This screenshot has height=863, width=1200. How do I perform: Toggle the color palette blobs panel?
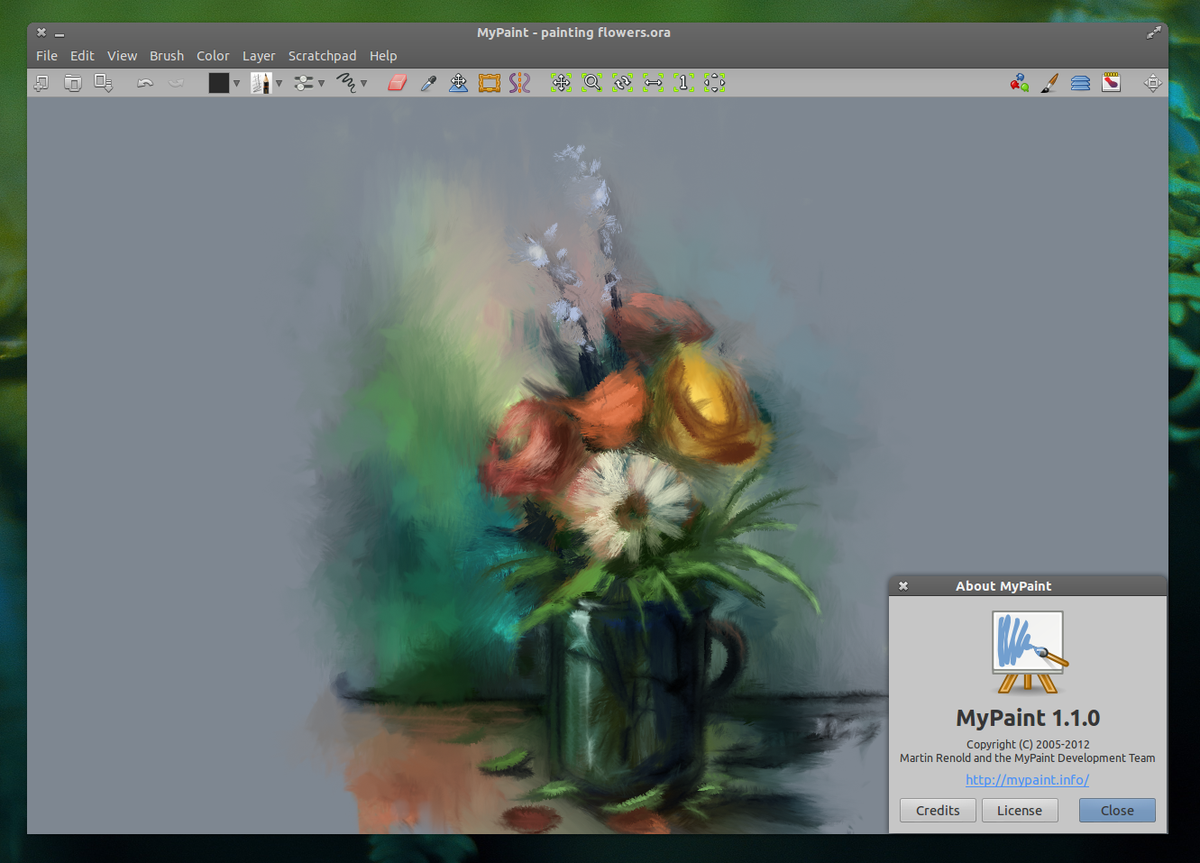(1019, 83)
